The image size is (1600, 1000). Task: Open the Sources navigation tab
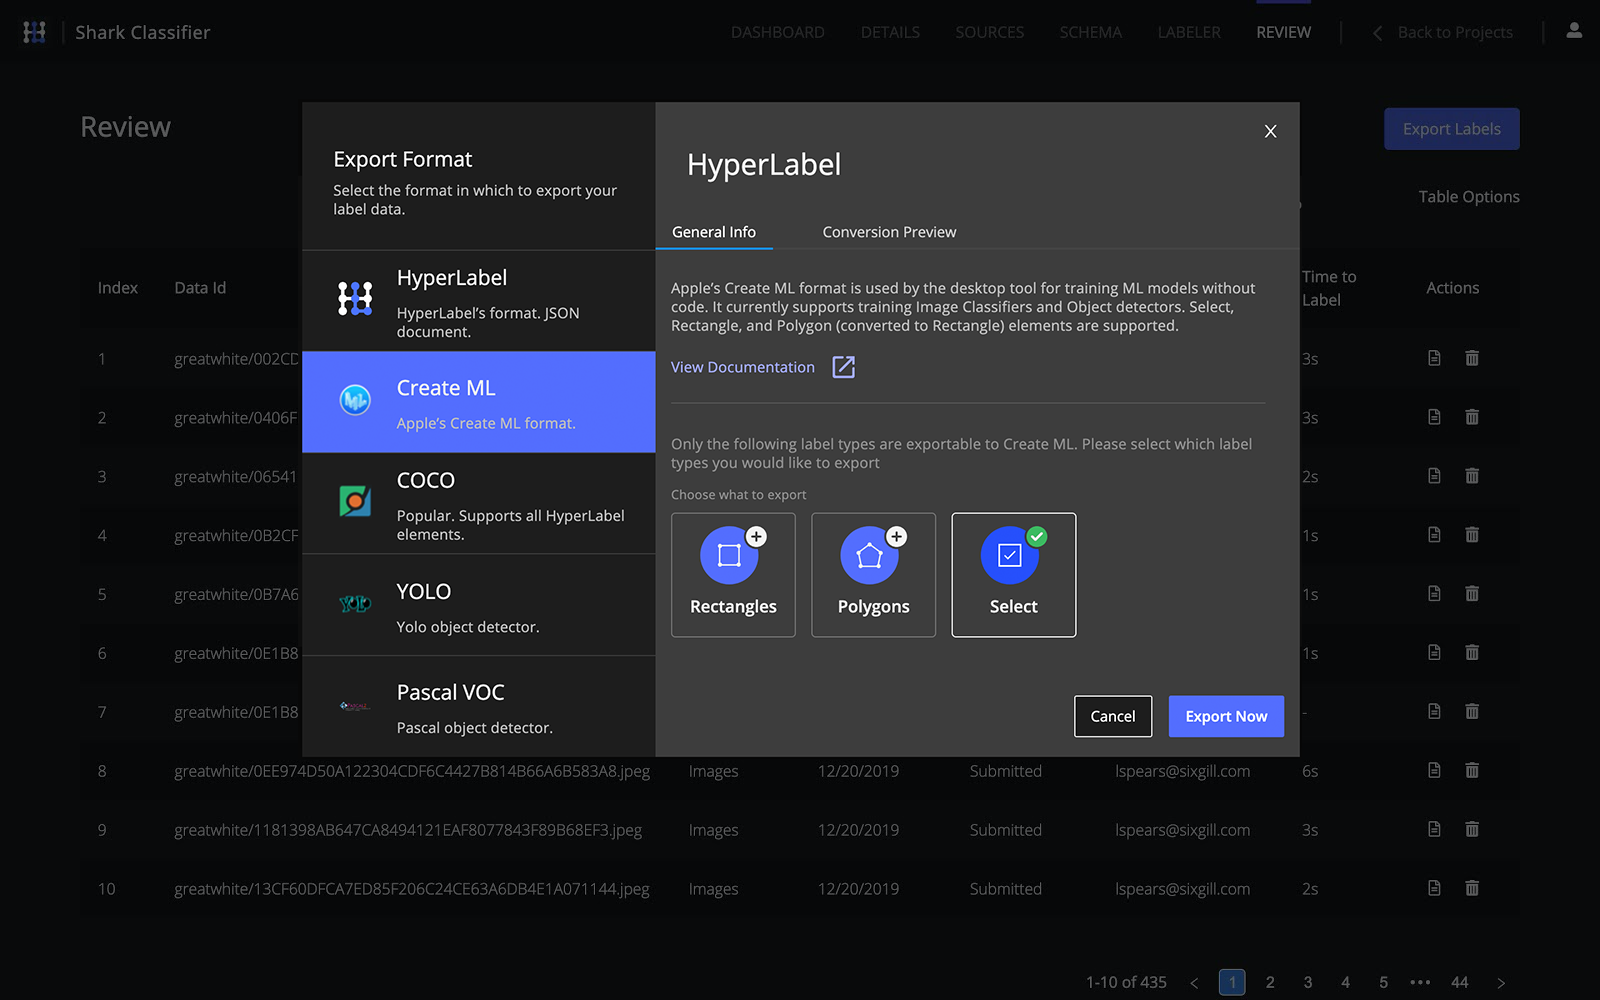pyautogui.click(x=990, y=32)
